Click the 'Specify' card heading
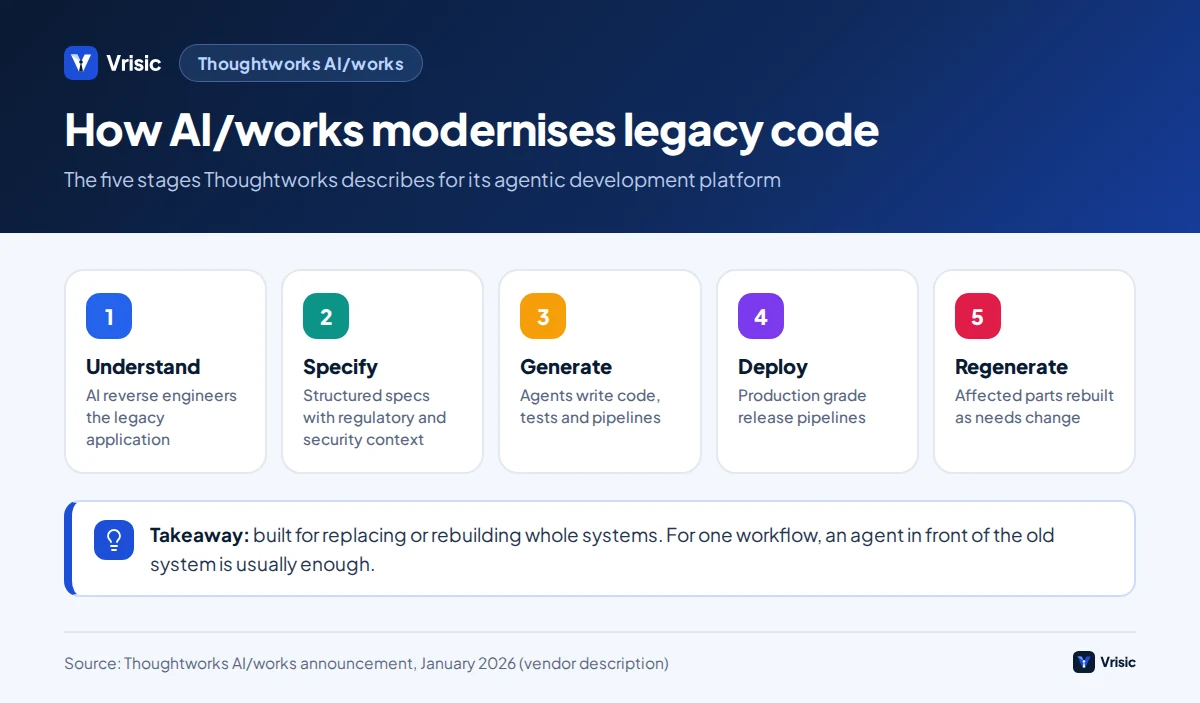Viewport: 1200px width, 703px height. point(340,367)
